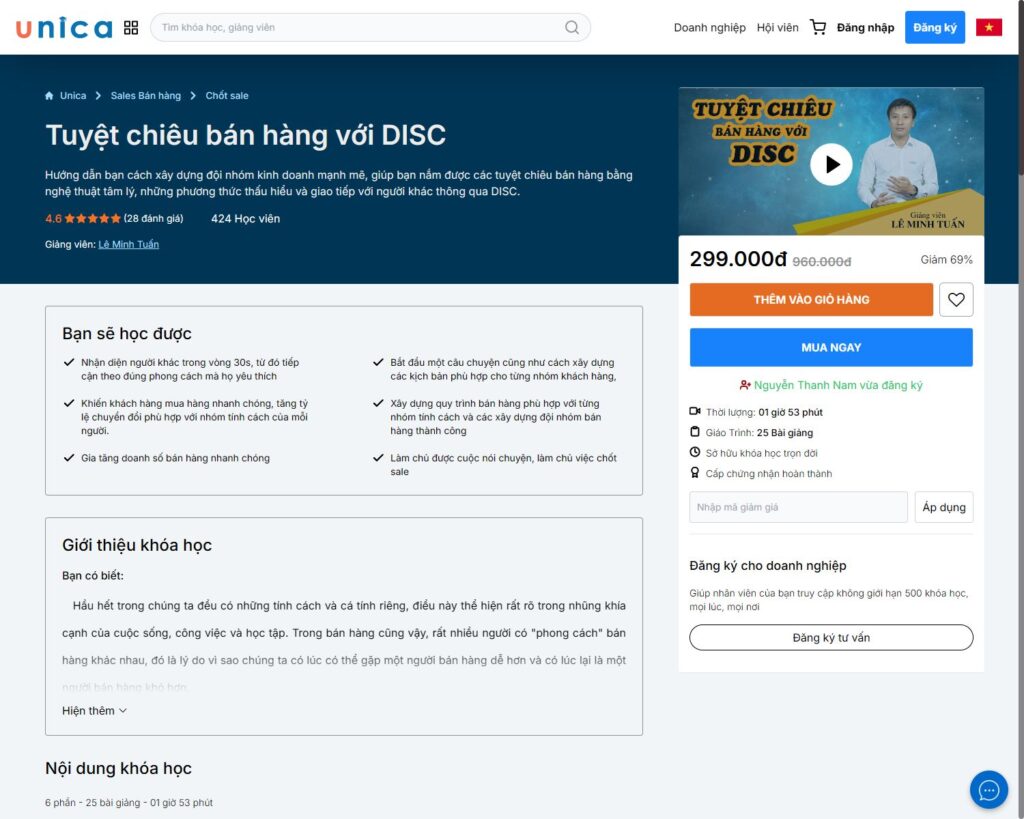The height and width of the screenshot is (819, 1024).
Task: Click THÊM VÀO GIỎ HÀNG button
Action: [x=811, y=299]
